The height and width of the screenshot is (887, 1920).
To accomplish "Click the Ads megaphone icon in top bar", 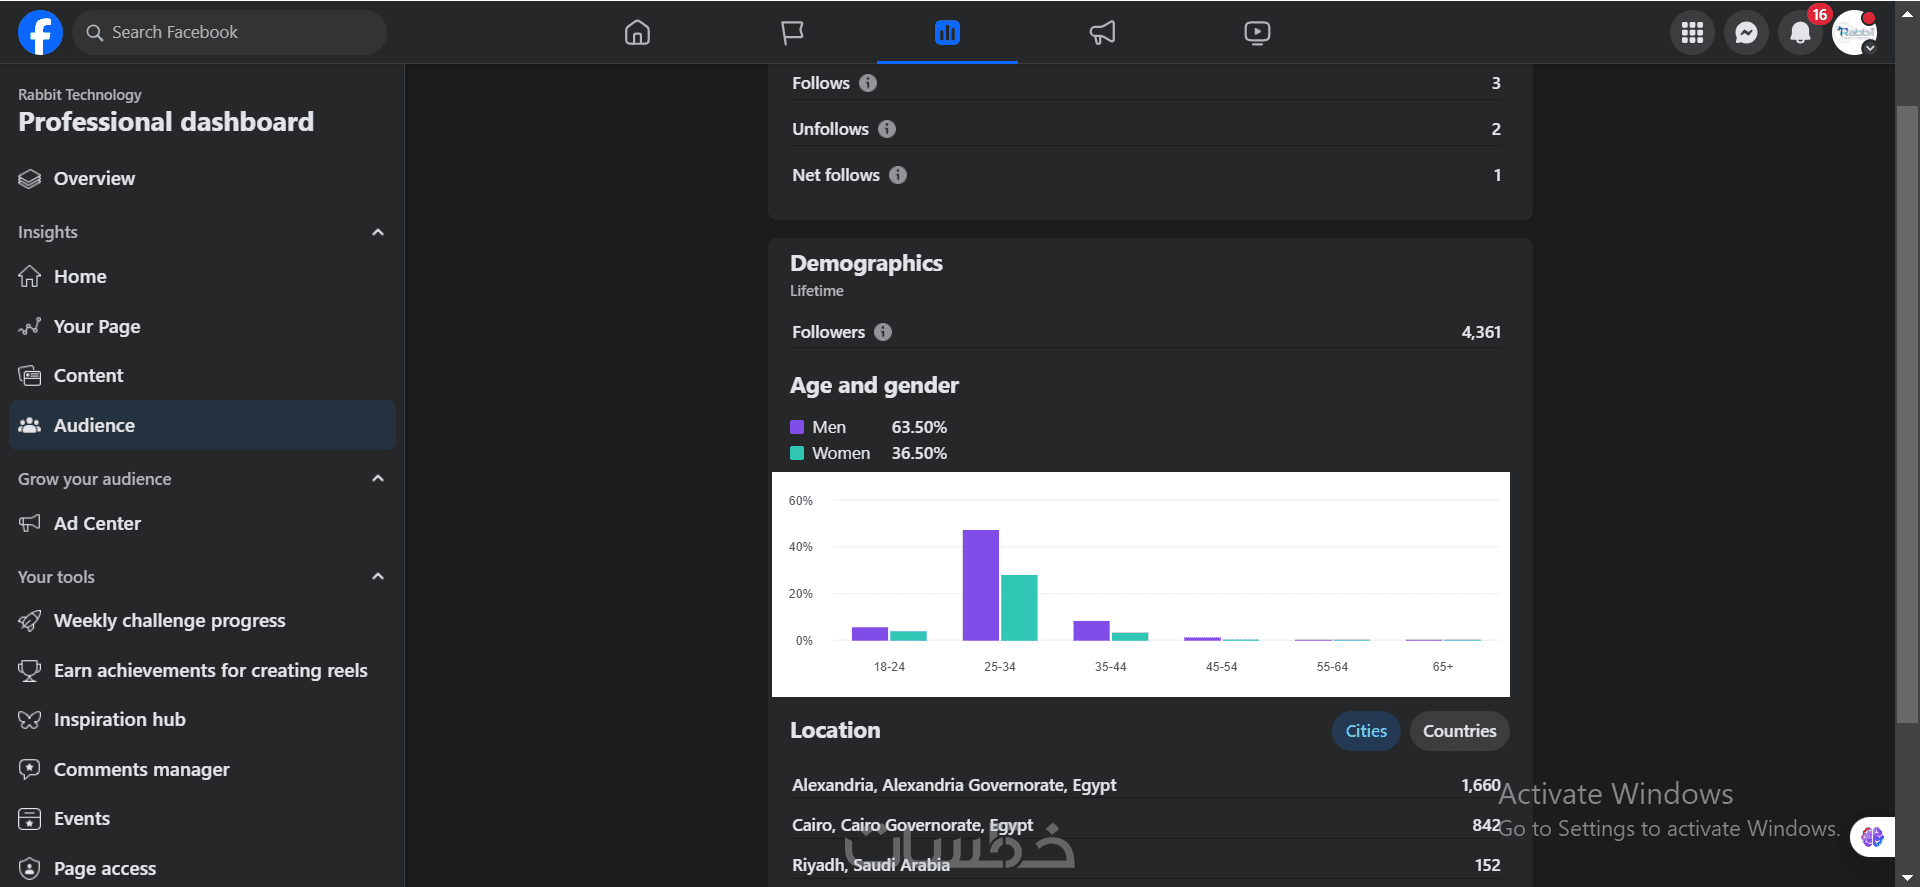I will [x=1102, y=33].
